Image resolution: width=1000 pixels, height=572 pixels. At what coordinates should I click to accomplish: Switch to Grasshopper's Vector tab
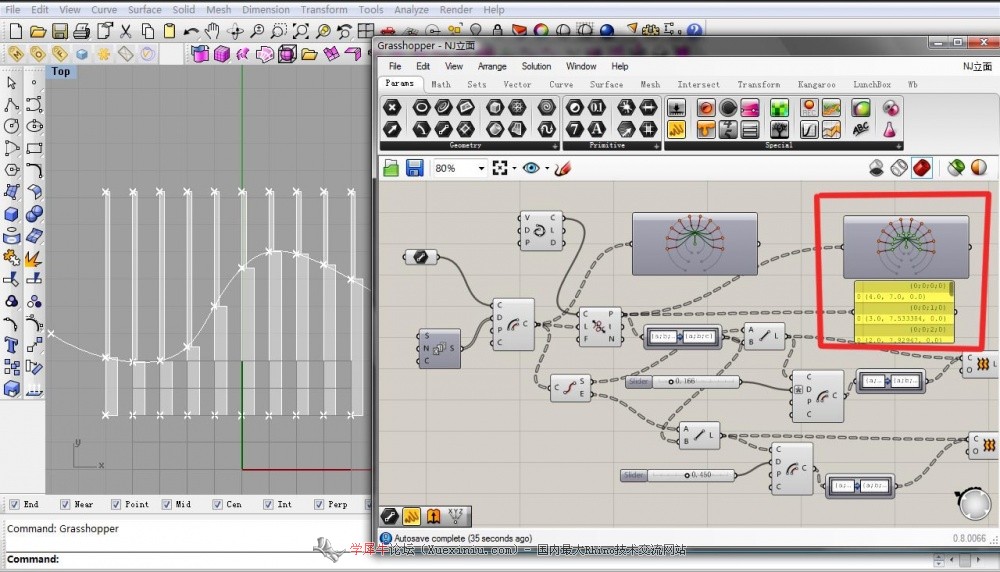(517, 84)
